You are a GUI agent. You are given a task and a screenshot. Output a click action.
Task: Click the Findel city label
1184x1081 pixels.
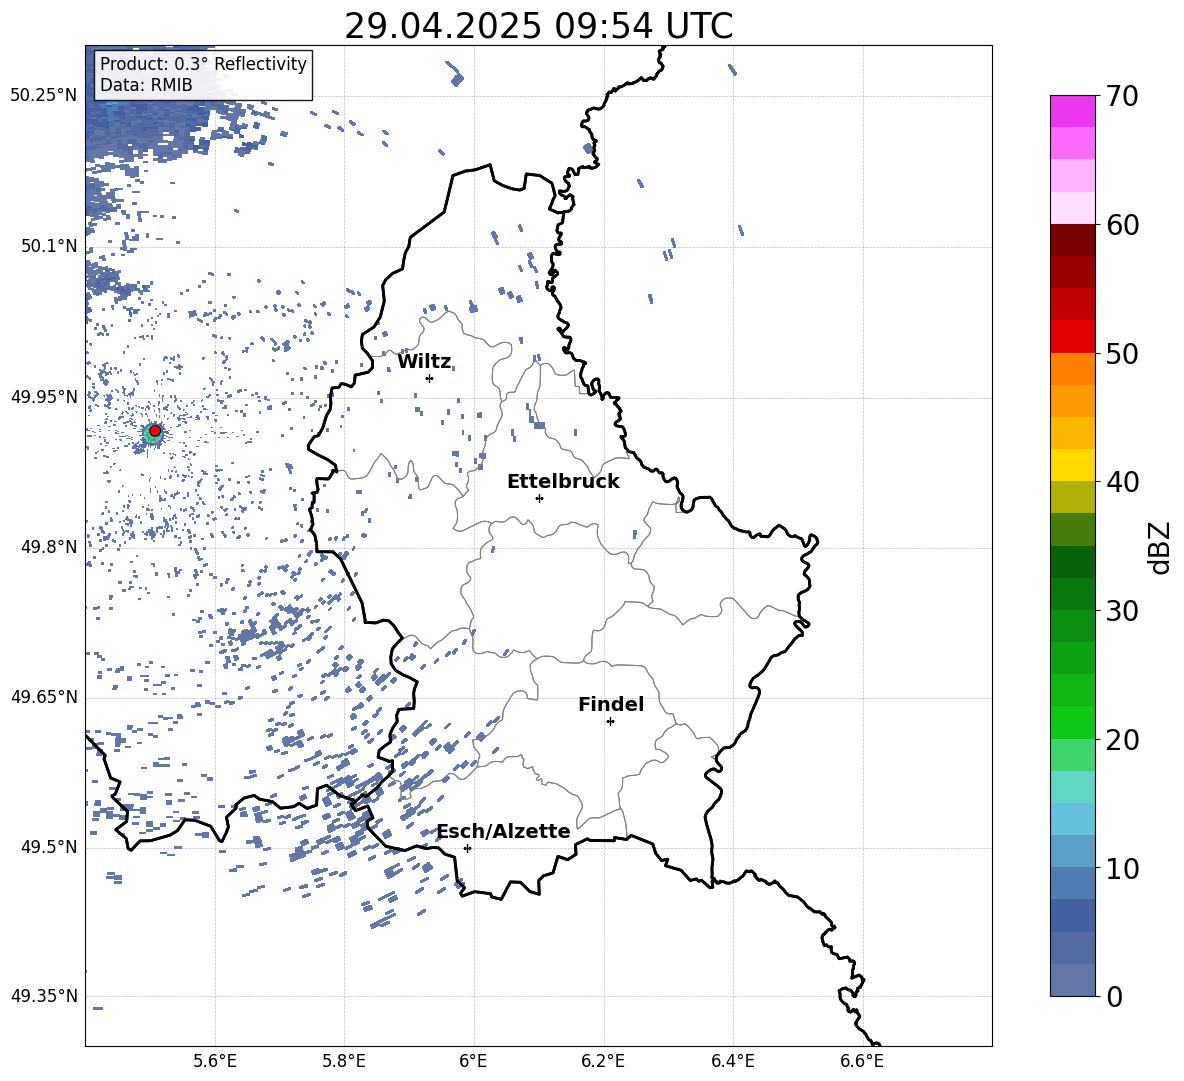[x=611, y=704]
